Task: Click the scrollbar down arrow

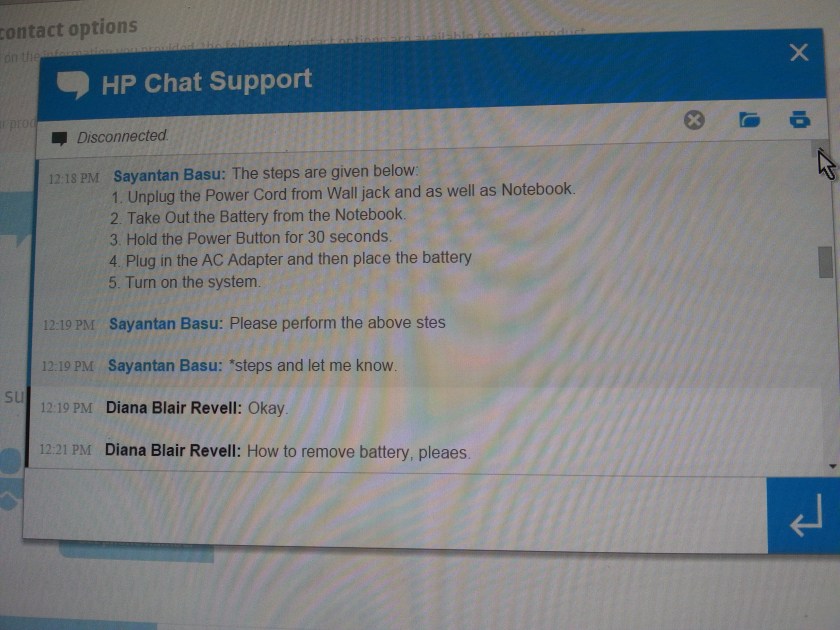Action: pos(832,467)
